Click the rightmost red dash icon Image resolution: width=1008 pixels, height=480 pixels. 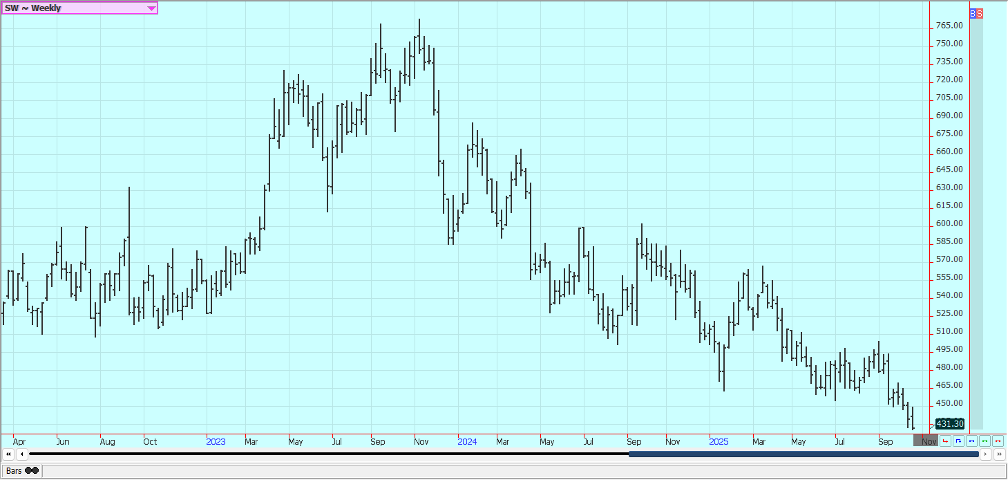tap(998, 441)
